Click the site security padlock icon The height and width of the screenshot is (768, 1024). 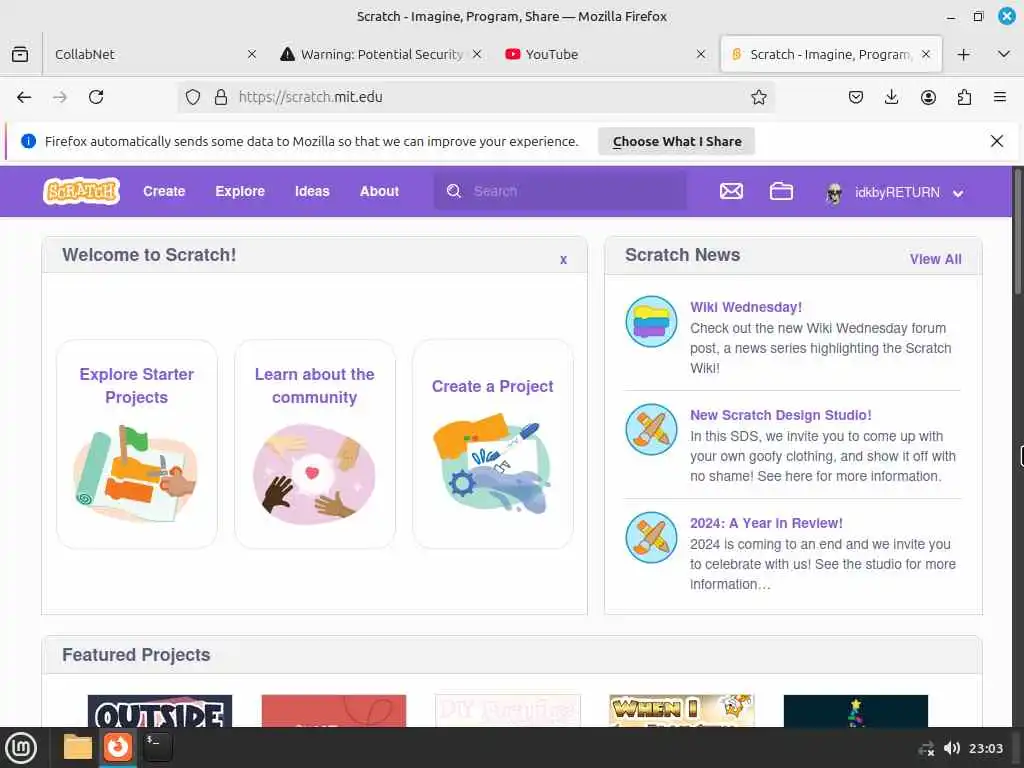(221, 97)
